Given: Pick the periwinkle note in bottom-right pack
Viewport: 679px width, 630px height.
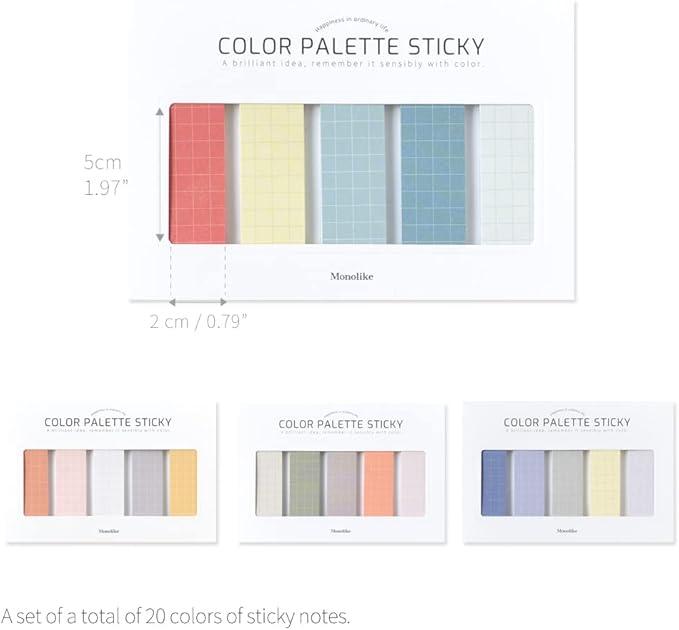Looking at the screenshot, I should (x=529, y=482).
